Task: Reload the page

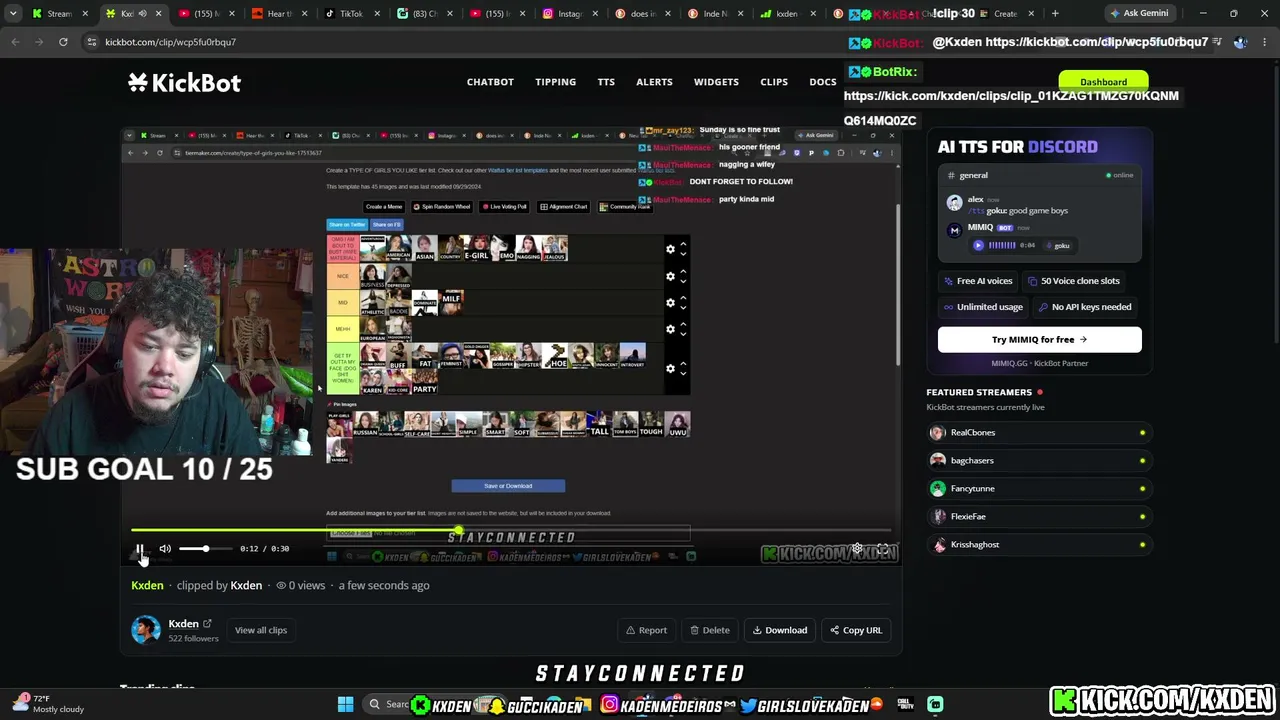Action: (63, 42)
